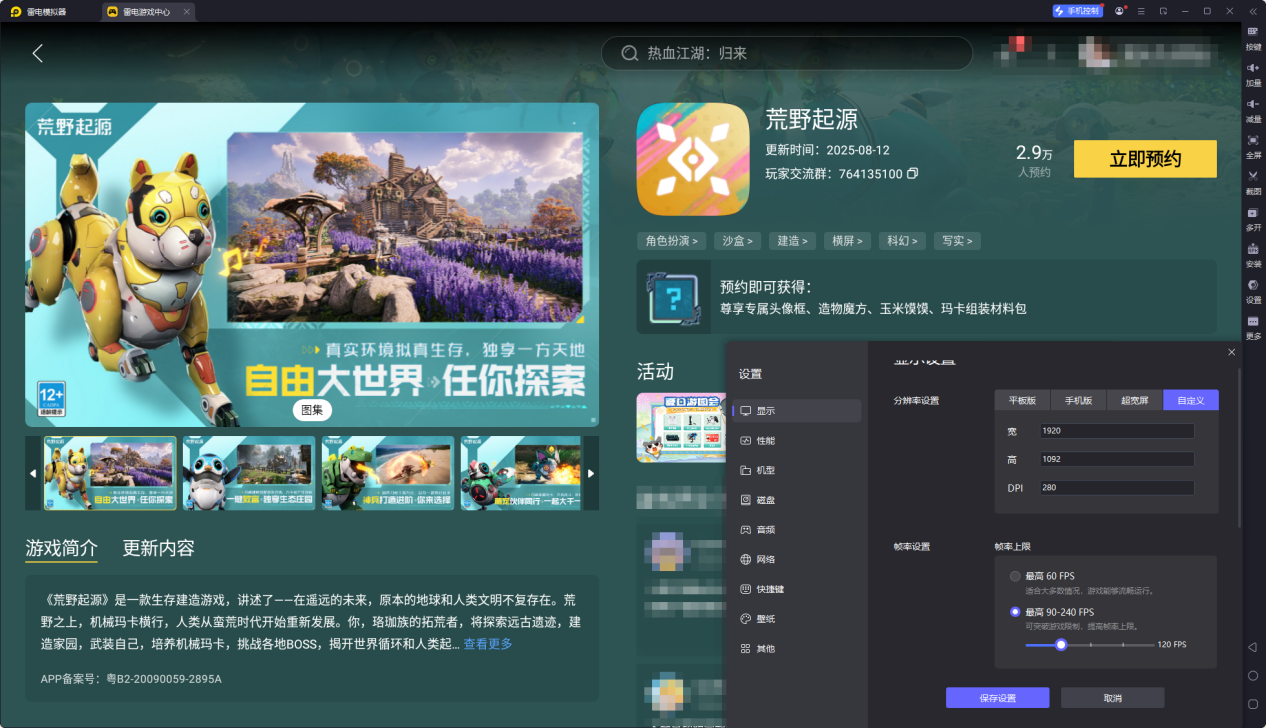The image size is (1266, 728).
Task: Close the settings dialog with X
Action: [1231, 352]
